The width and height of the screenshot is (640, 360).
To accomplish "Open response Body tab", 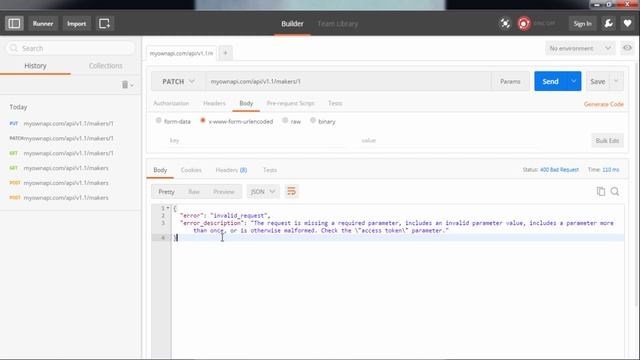I will click(x=160, y=170).
